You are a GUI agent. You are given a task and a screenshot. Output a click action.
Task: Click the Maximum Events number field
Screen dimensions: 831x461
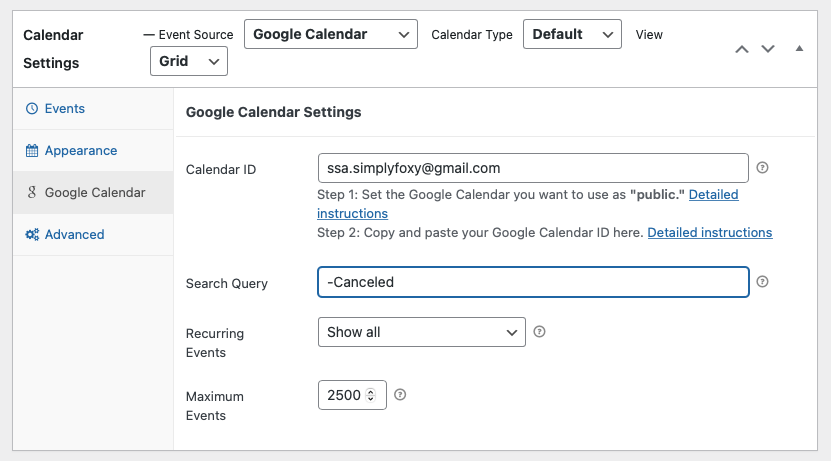click(352, 395)
